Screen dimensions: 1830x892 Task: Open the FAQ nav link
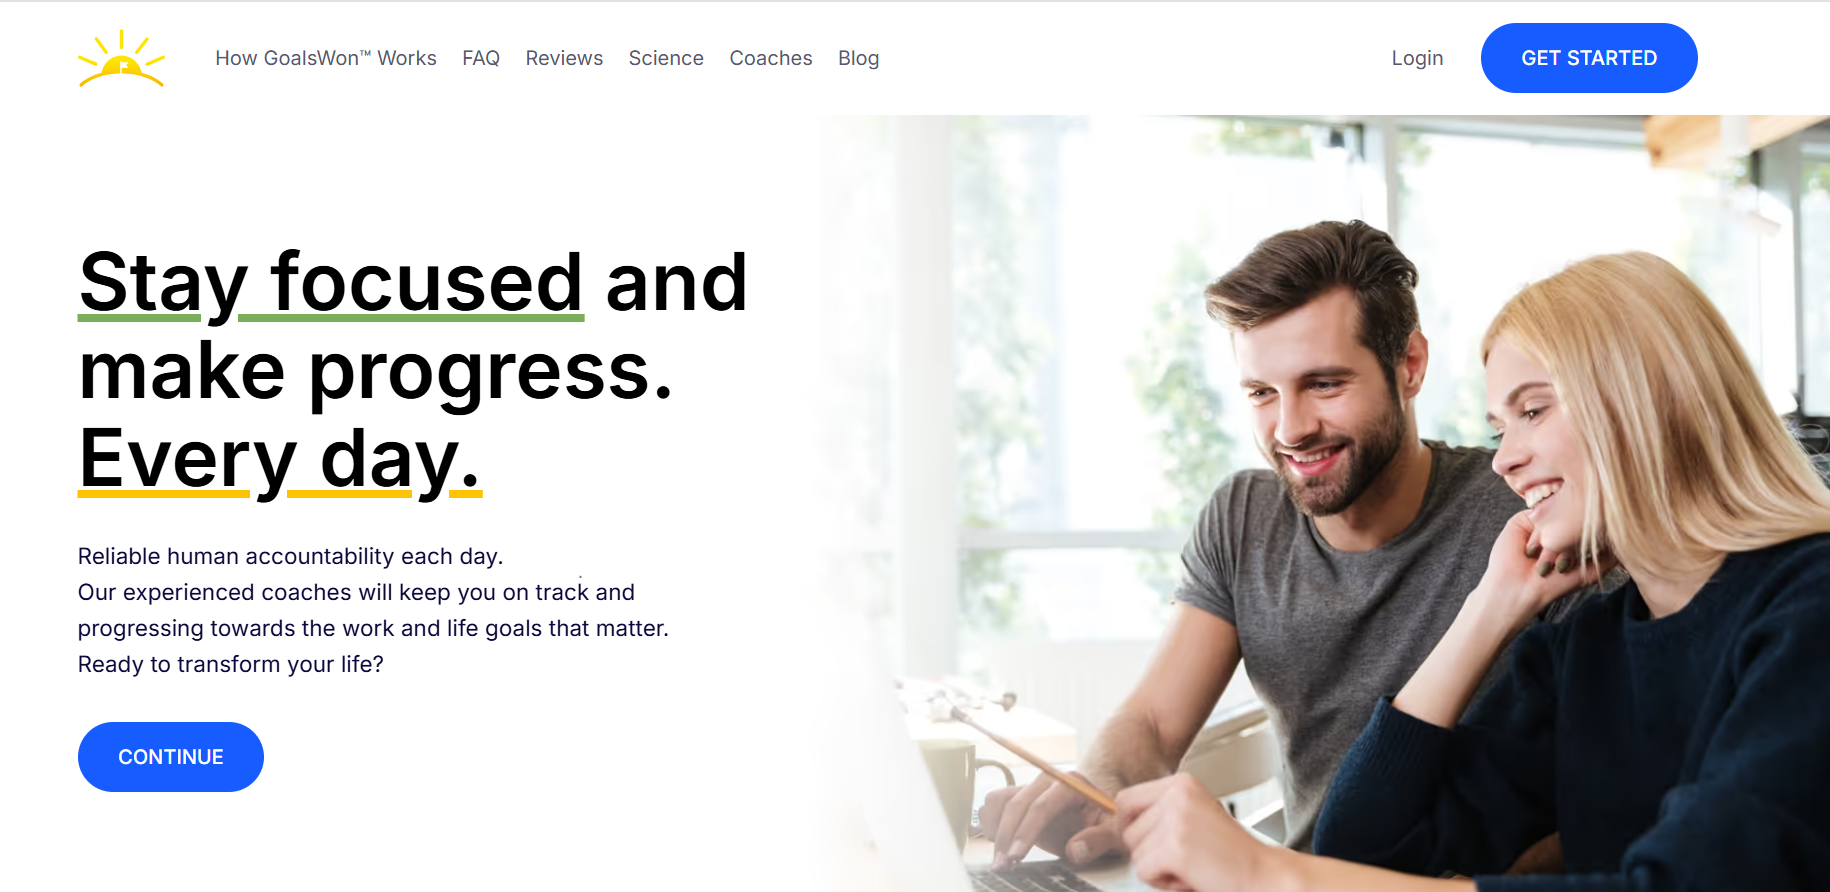tap(481, 58)
